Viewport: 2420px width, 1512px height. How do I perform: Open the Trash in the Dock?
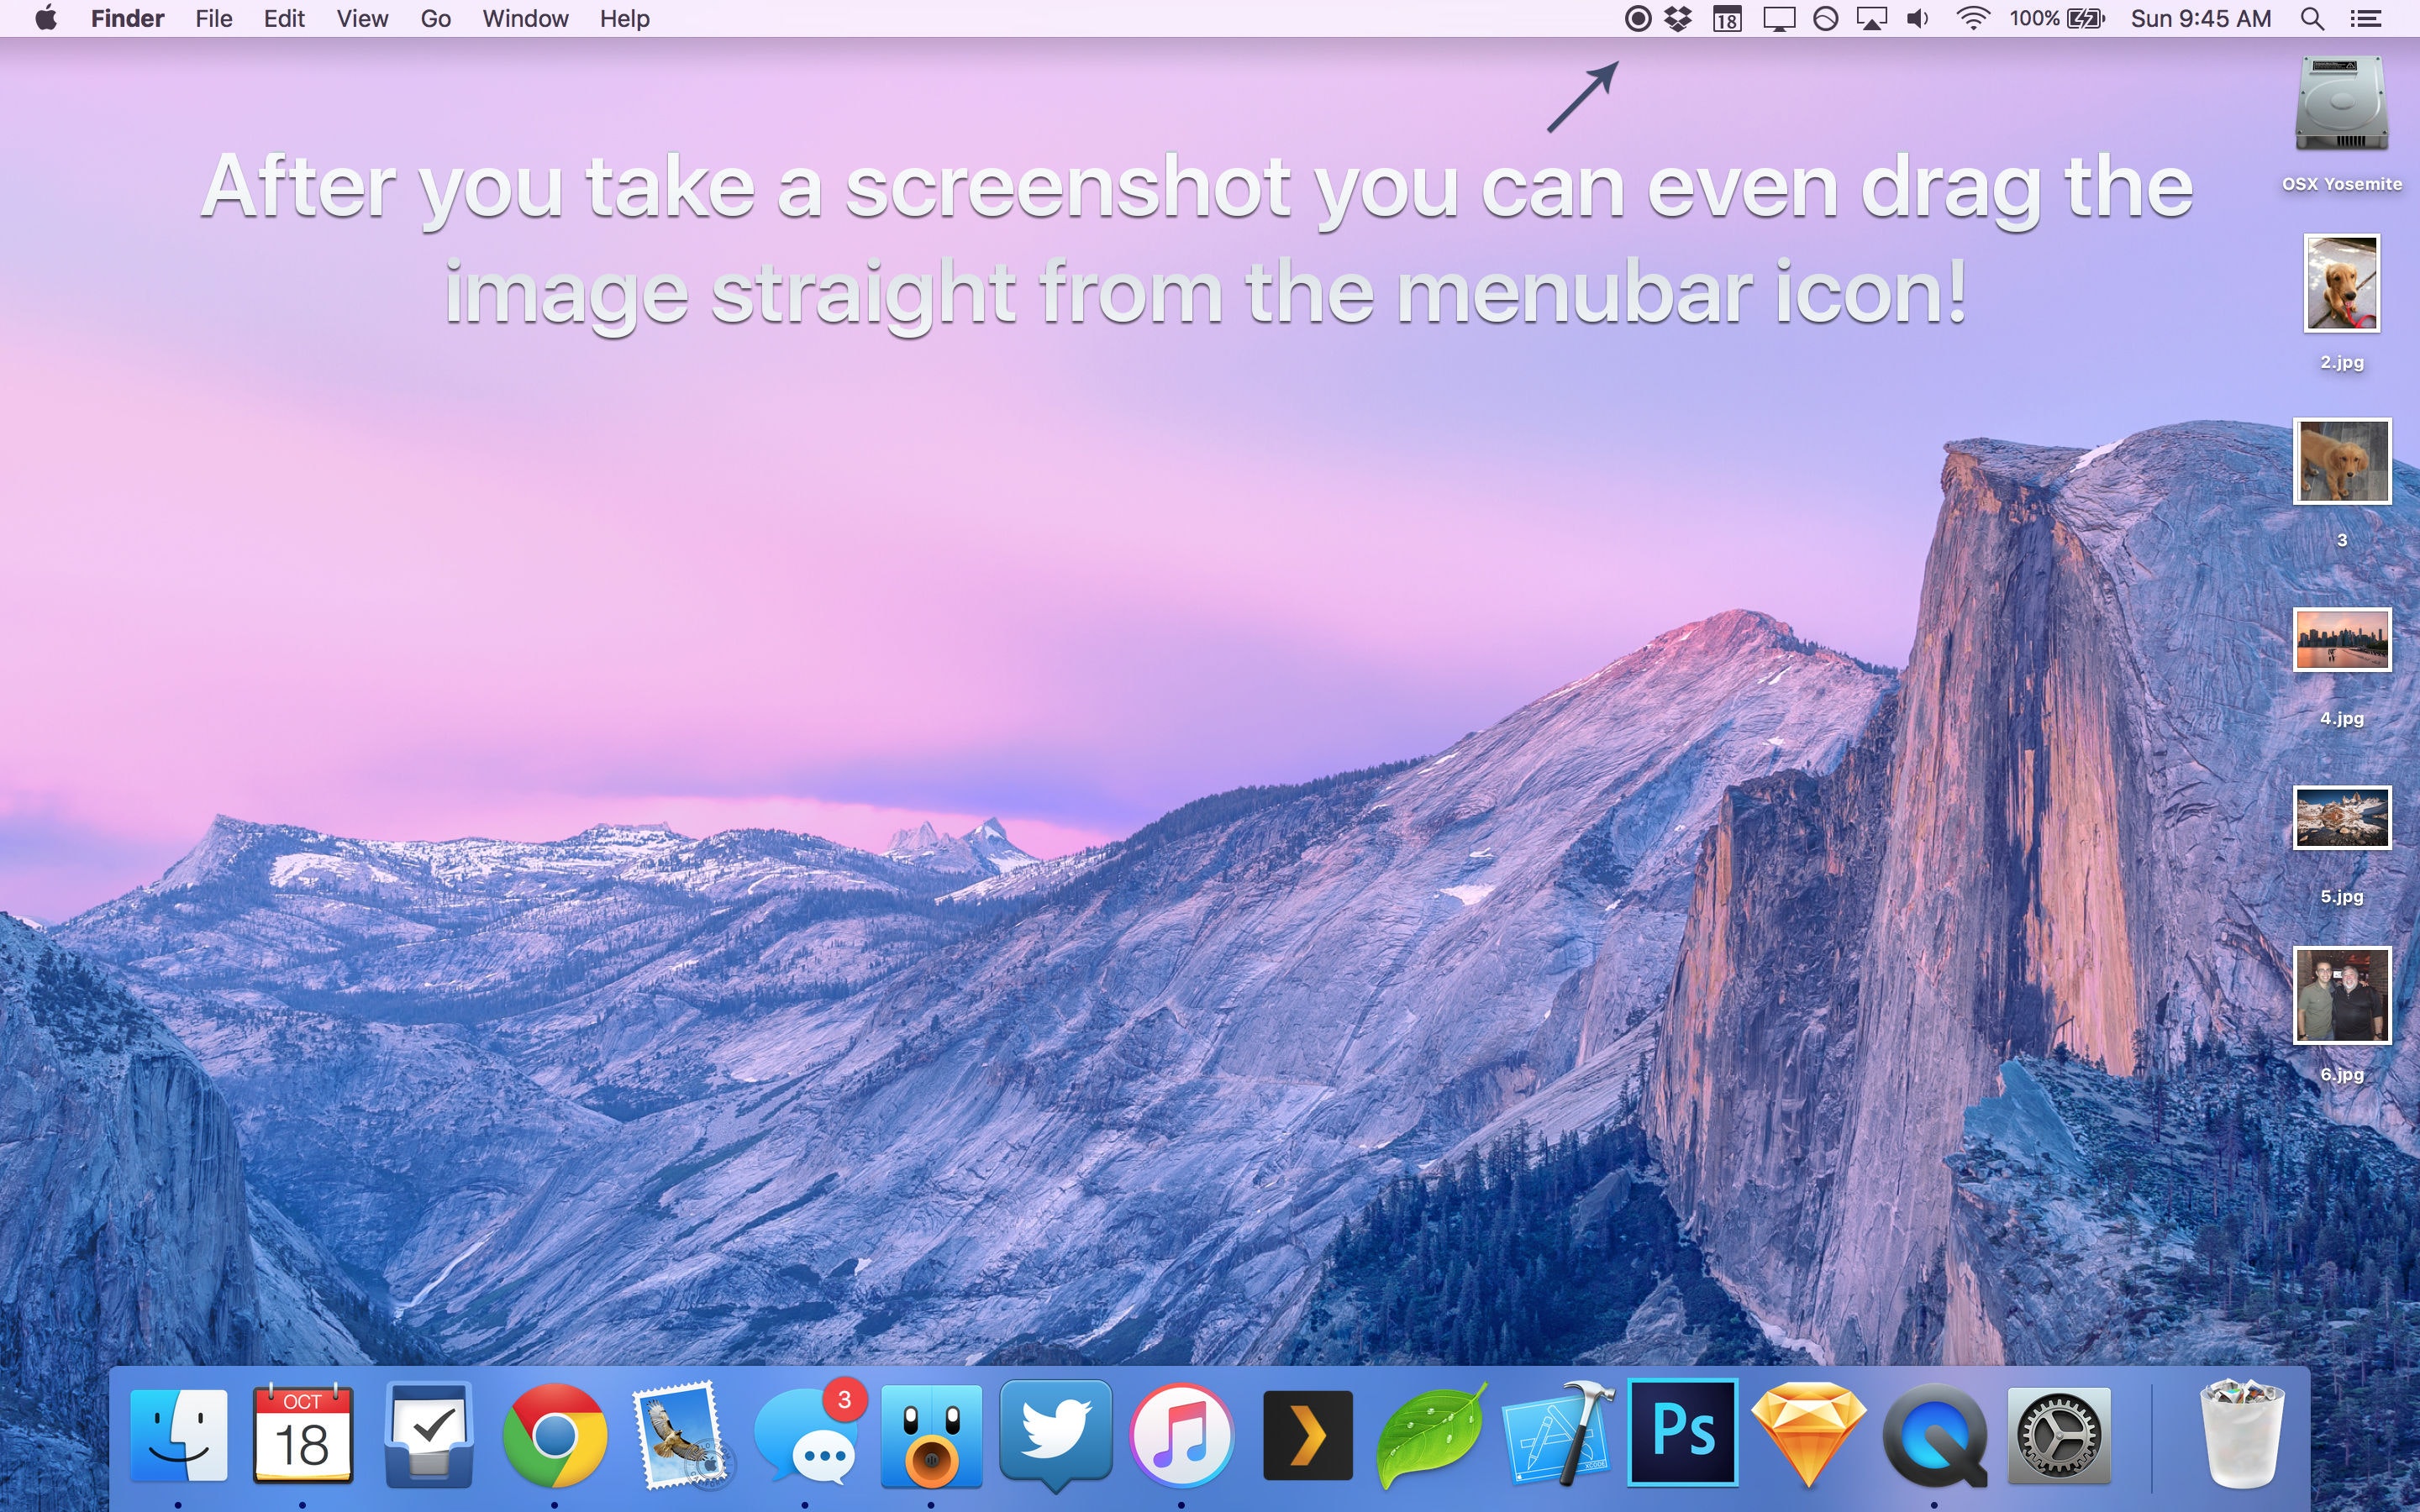tap(2242, 1436)
